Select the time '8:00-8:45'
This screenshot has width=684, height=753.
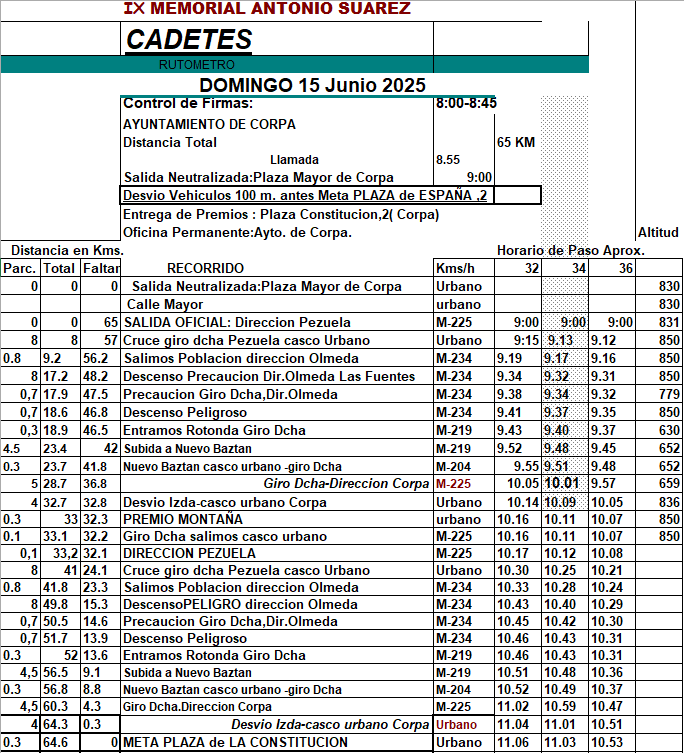coord(466,103)
